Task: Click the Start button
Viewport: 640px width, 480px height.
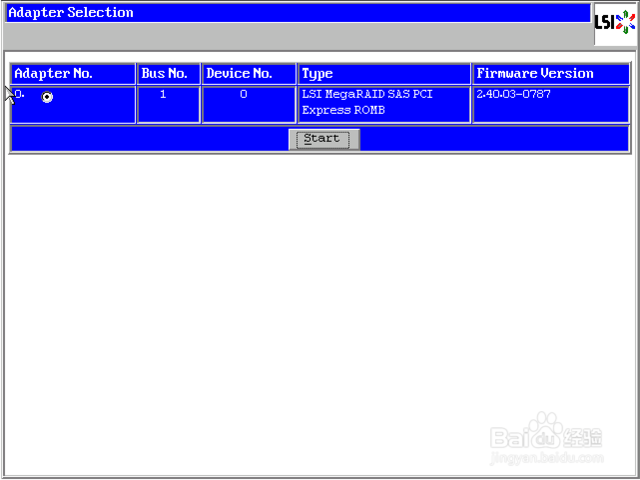Action: pyautogui.click(x=324, y=139)
